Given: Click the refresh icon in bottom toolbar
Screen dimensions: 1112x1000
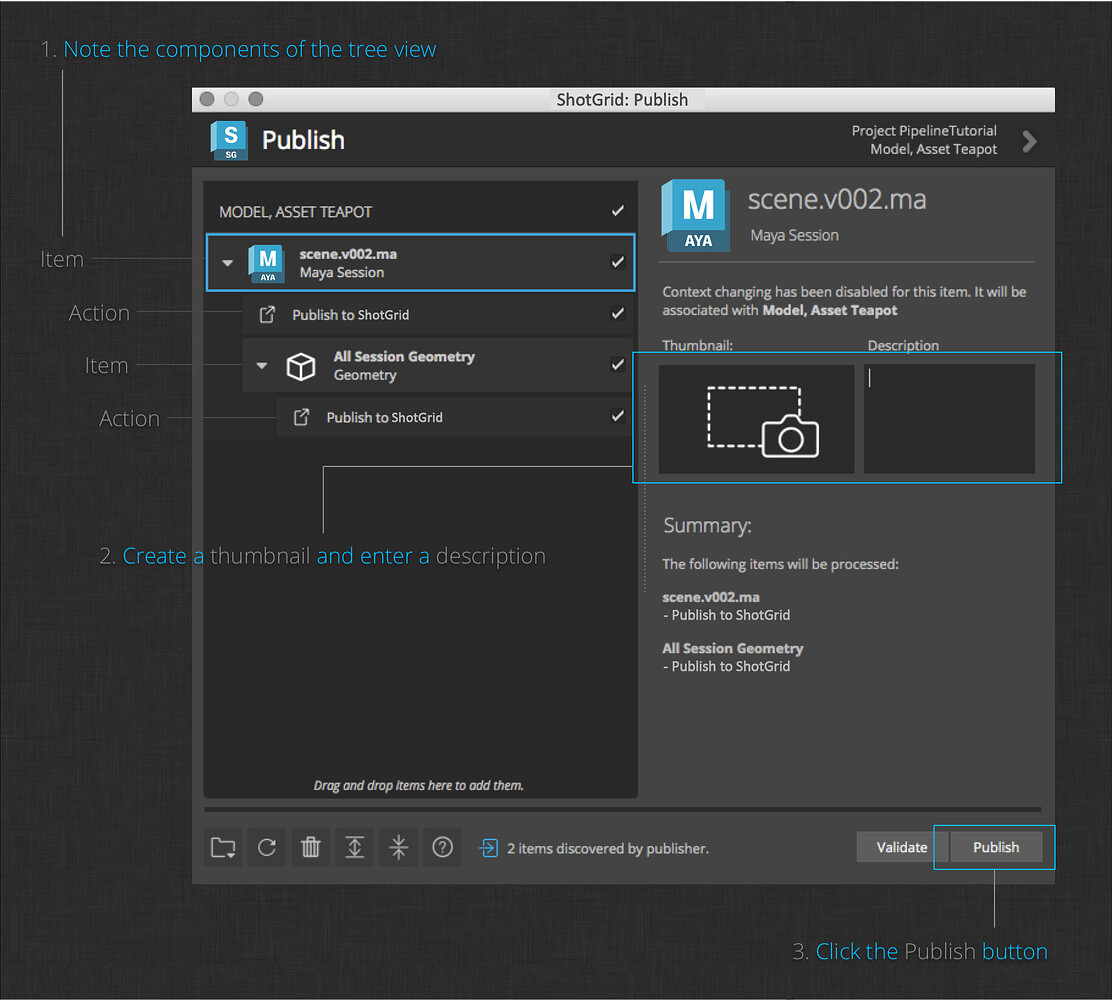Looking at the screenshot, I should [267, 848].
